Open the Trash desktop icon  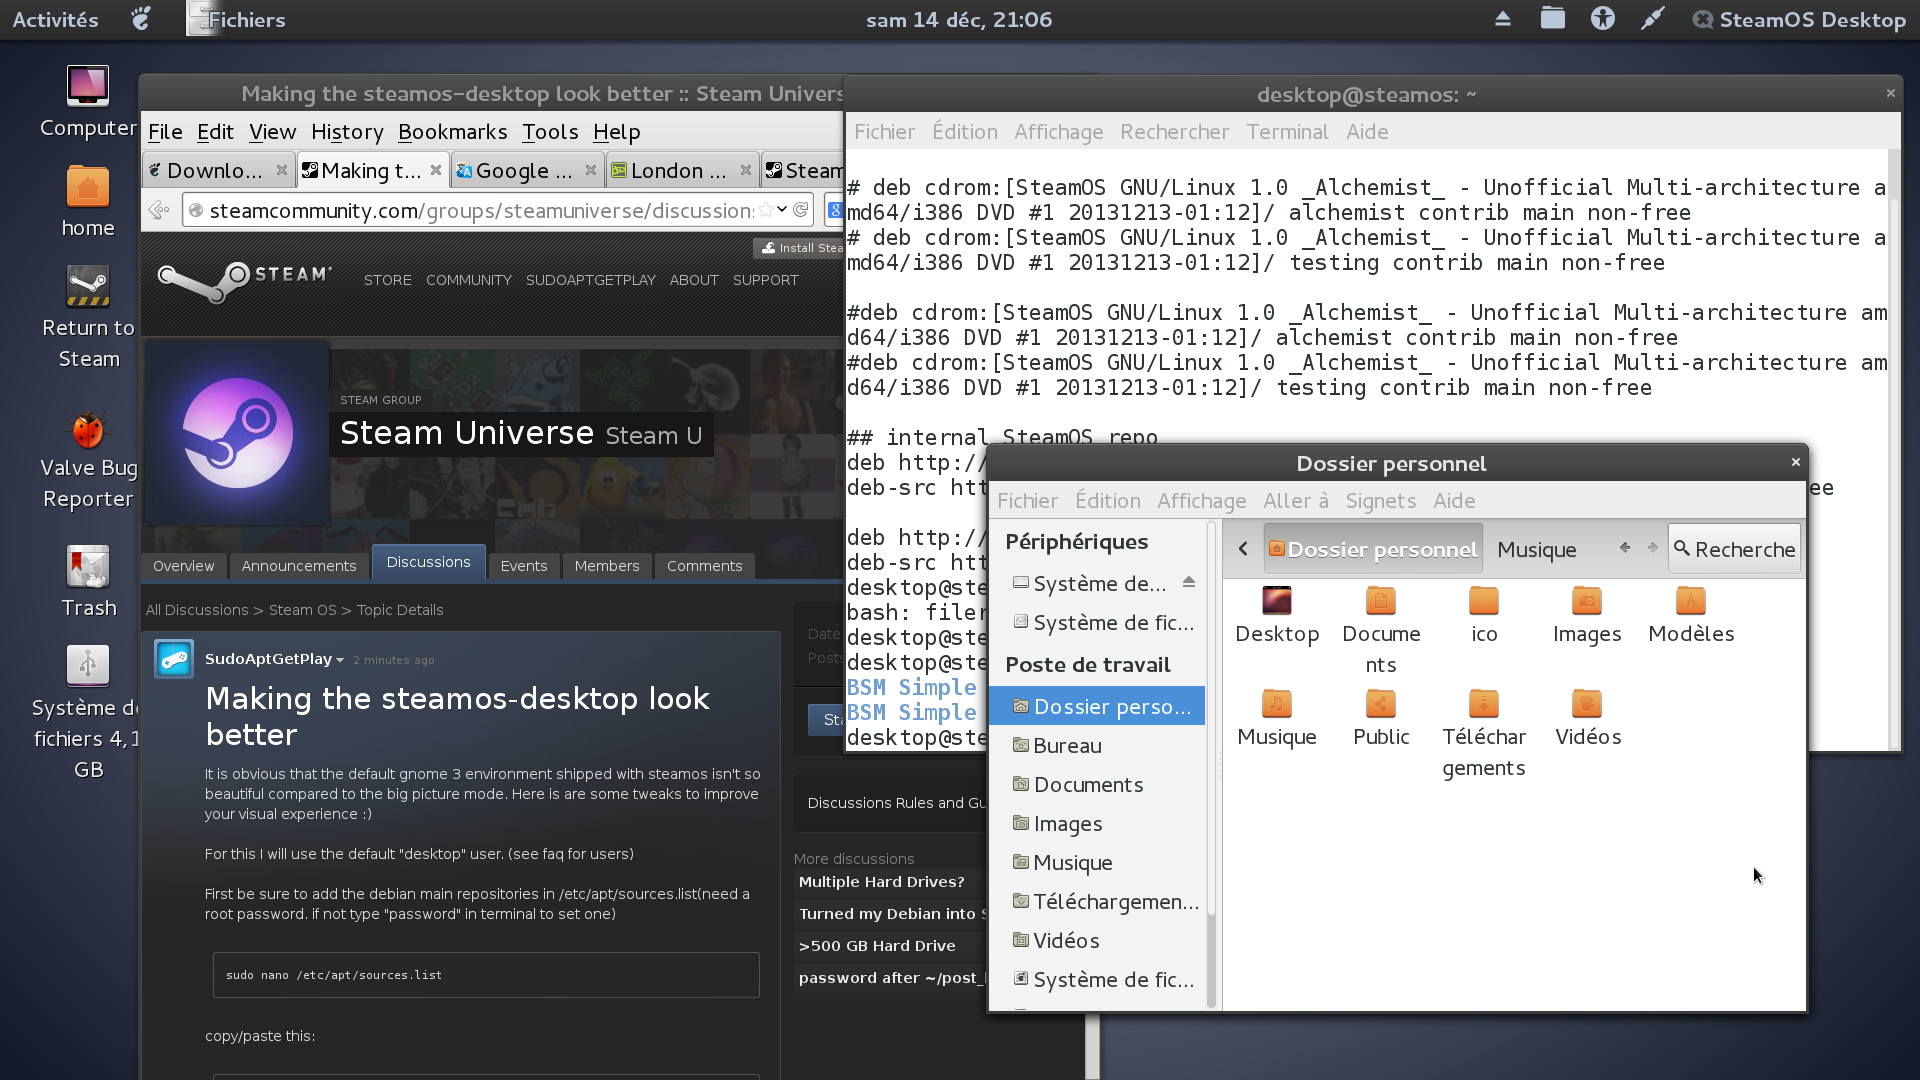pos(88,568)
